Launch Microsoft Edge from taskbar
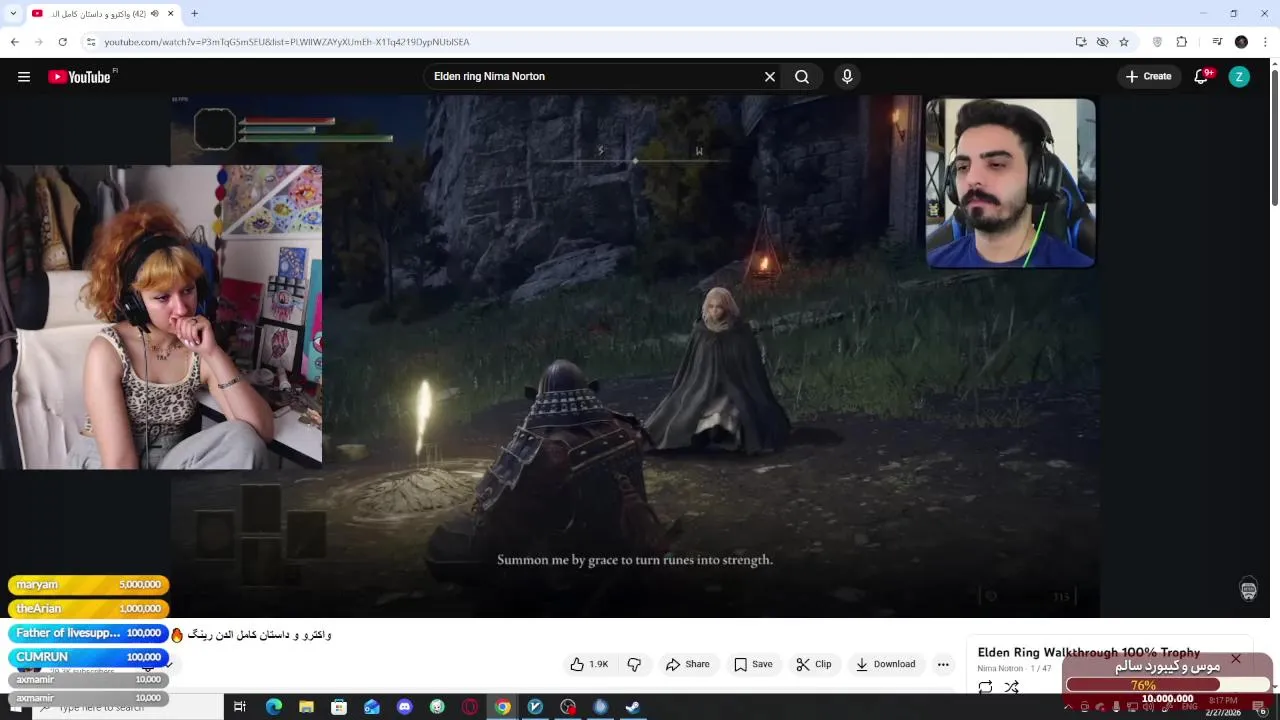This screenshot has height=720, width=1280. (273, 707)
